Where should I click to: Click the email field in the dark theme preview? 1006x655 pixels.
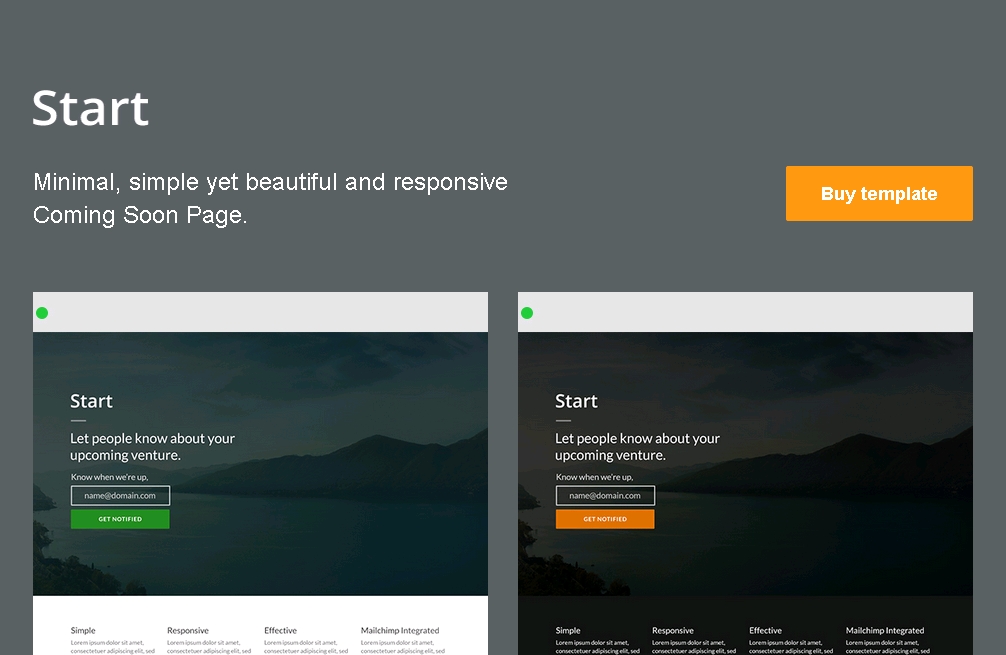click(605, 495)
